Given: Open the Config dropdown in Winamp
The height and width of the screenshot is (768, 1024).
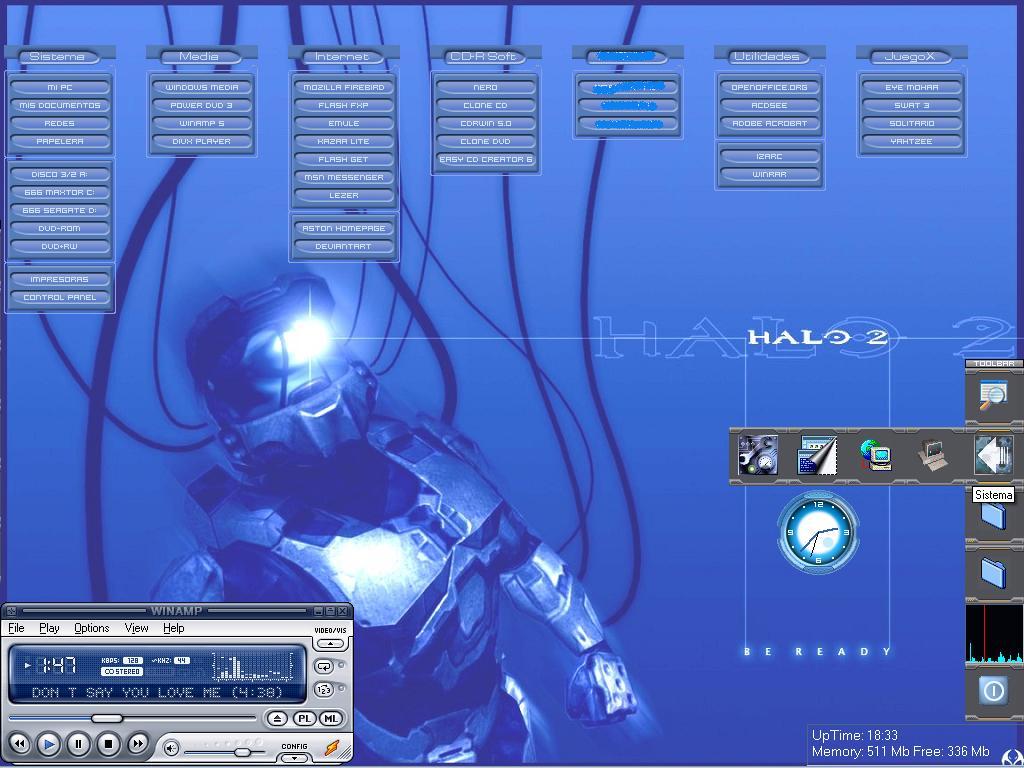Looking at the screenshot, I should click(x=295, y=758).
